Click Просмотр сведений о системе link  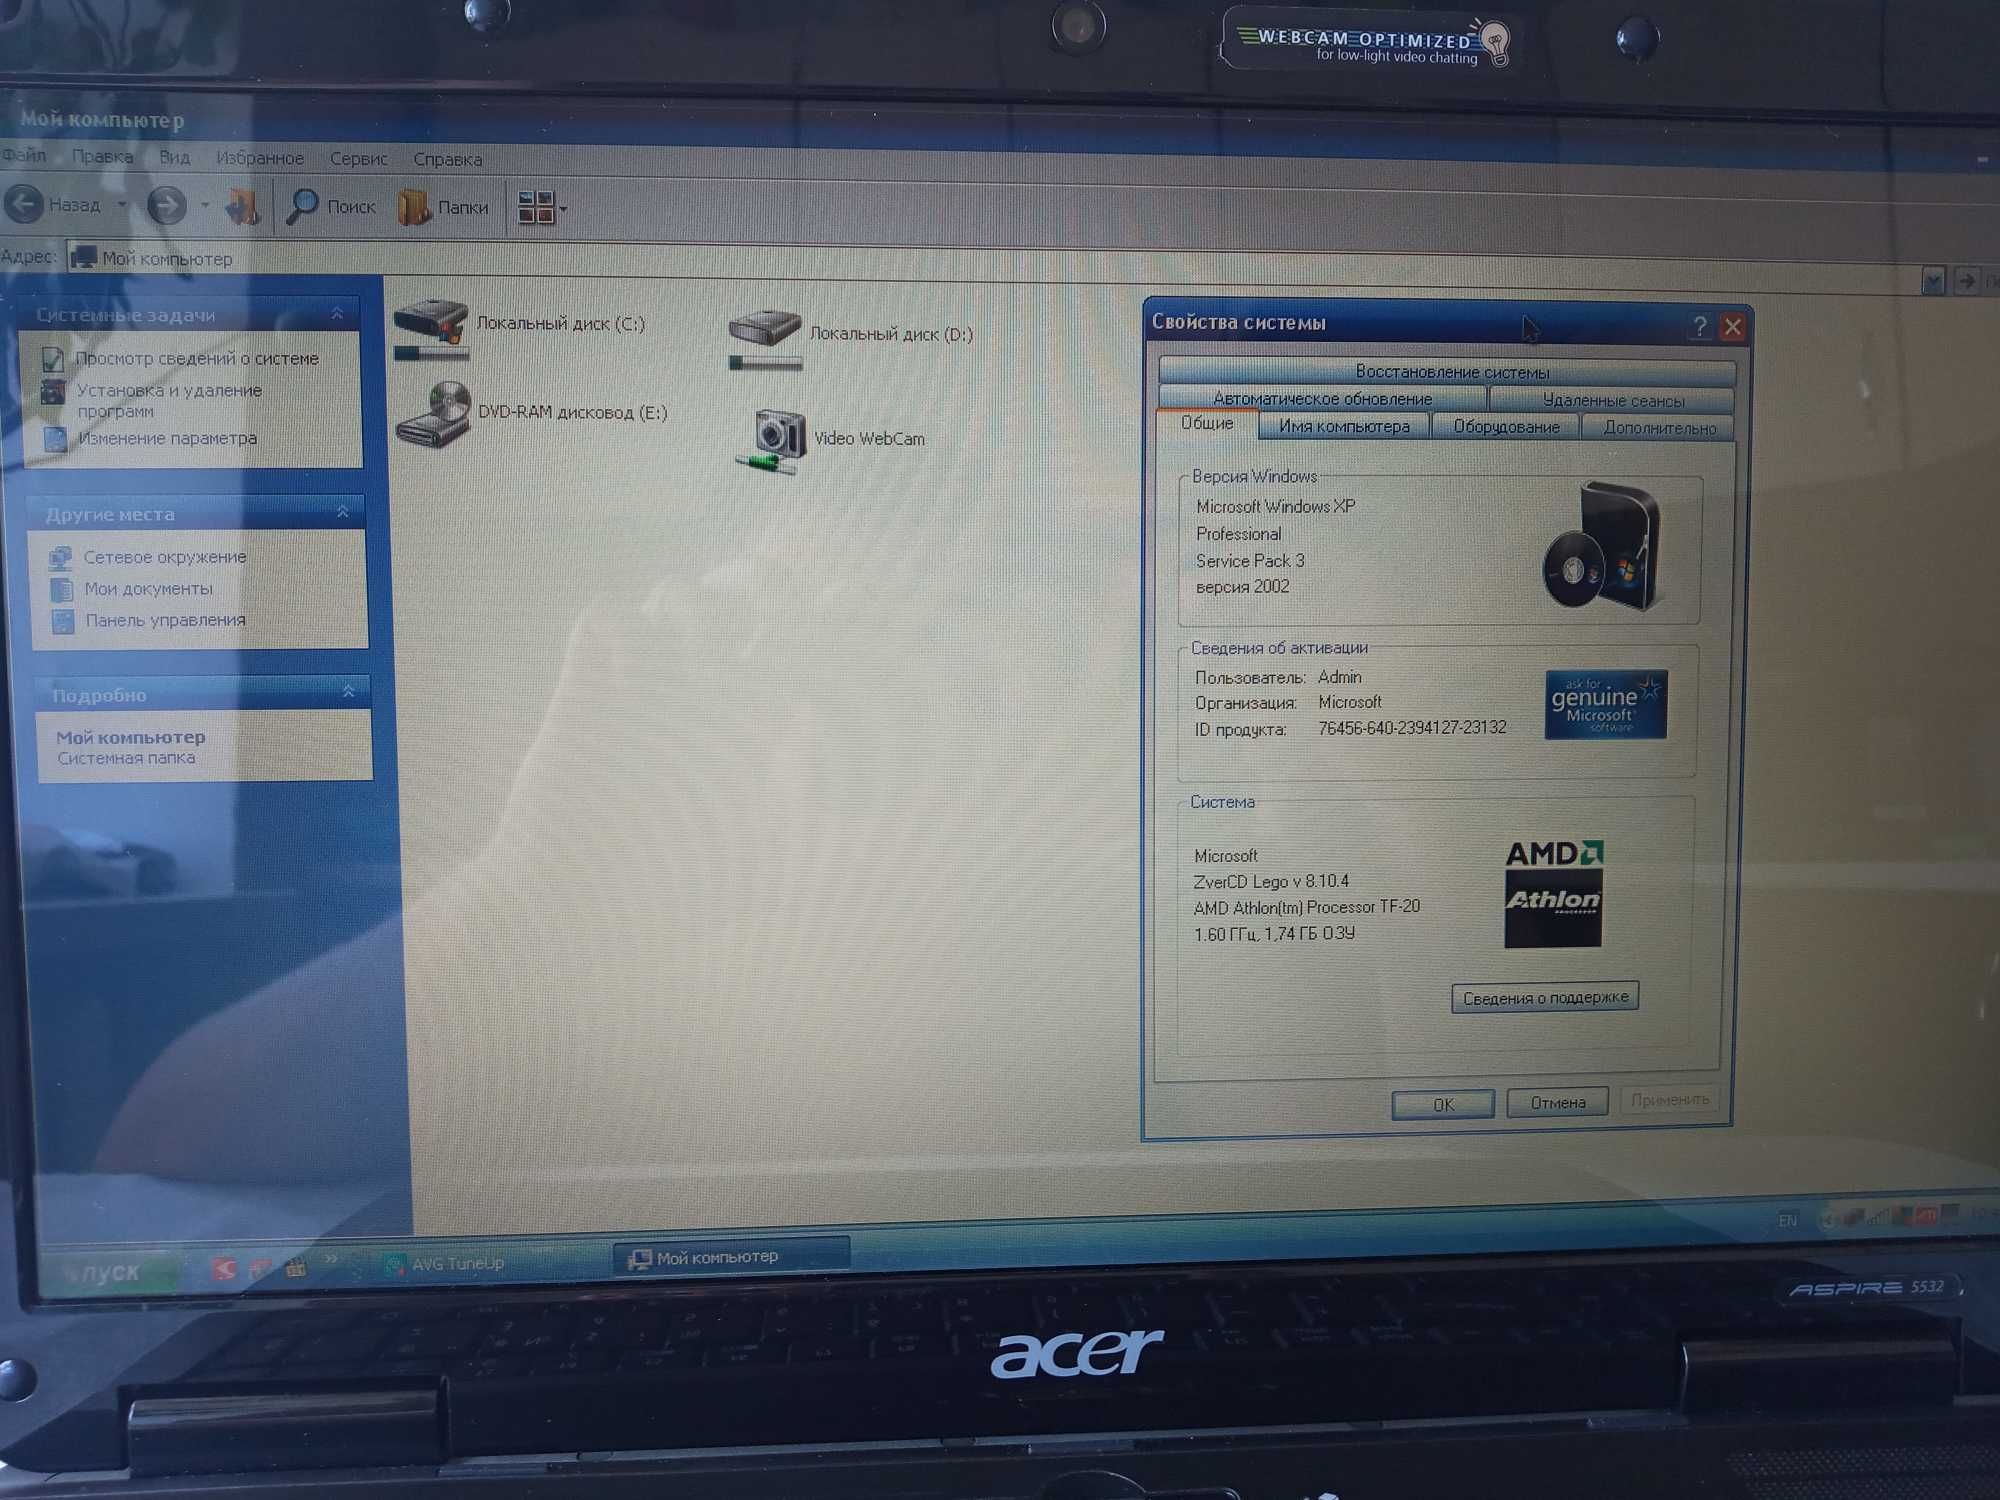pos(197,358)
